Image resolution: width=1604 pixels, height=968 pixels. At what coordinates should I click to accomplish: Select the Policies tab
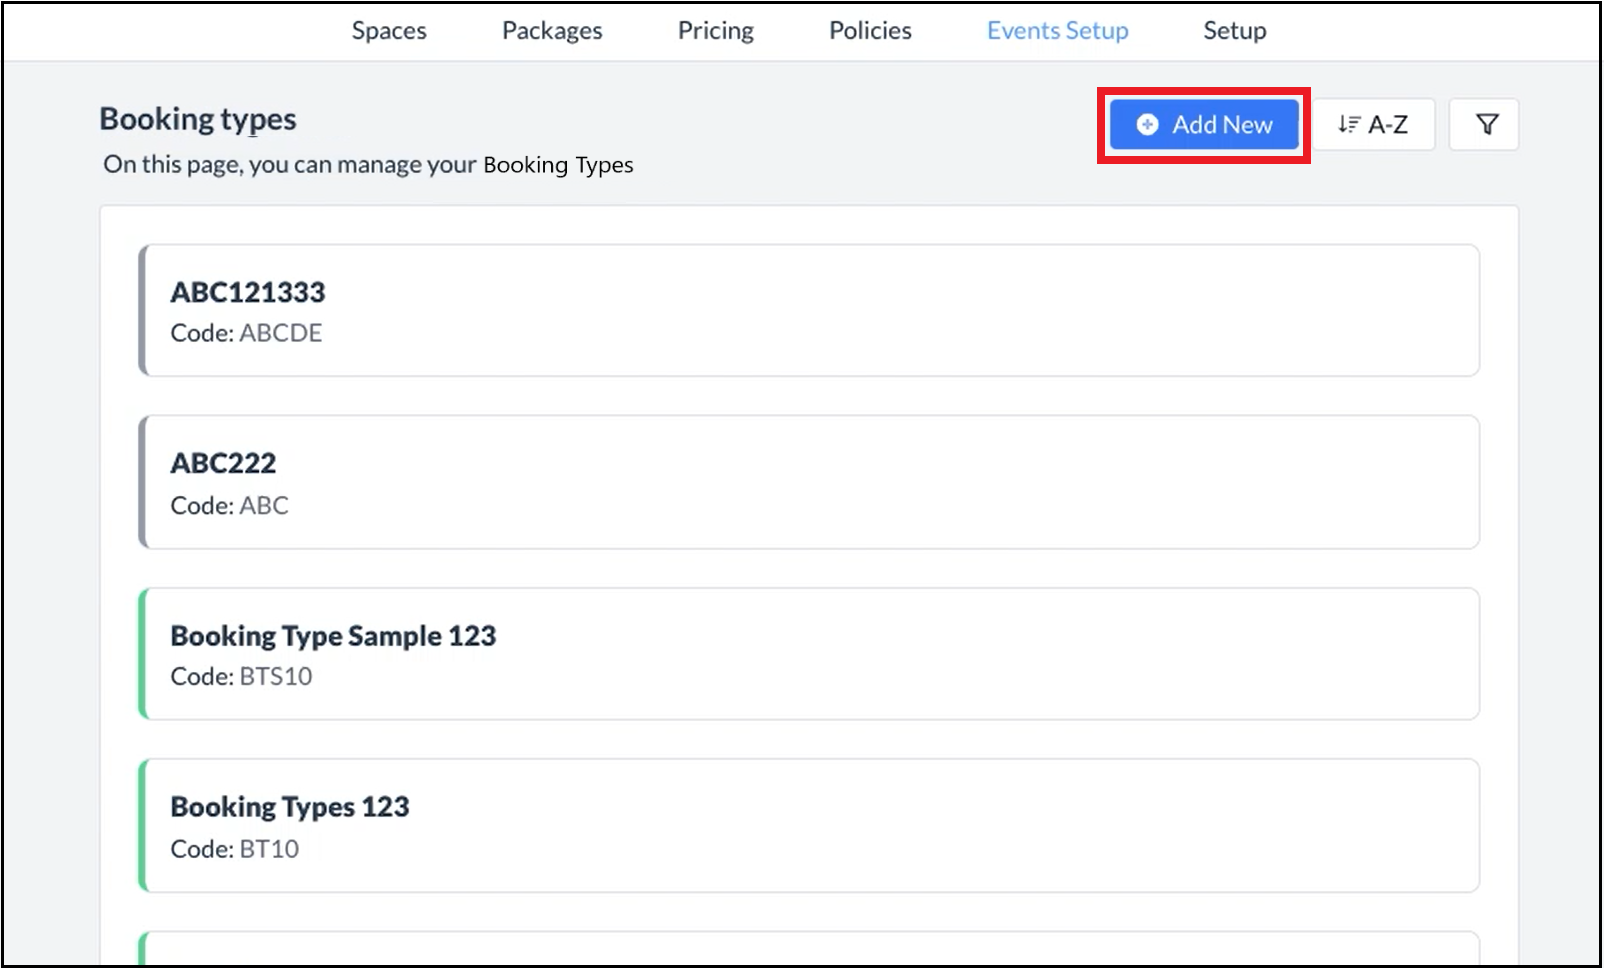coord(870,31)
